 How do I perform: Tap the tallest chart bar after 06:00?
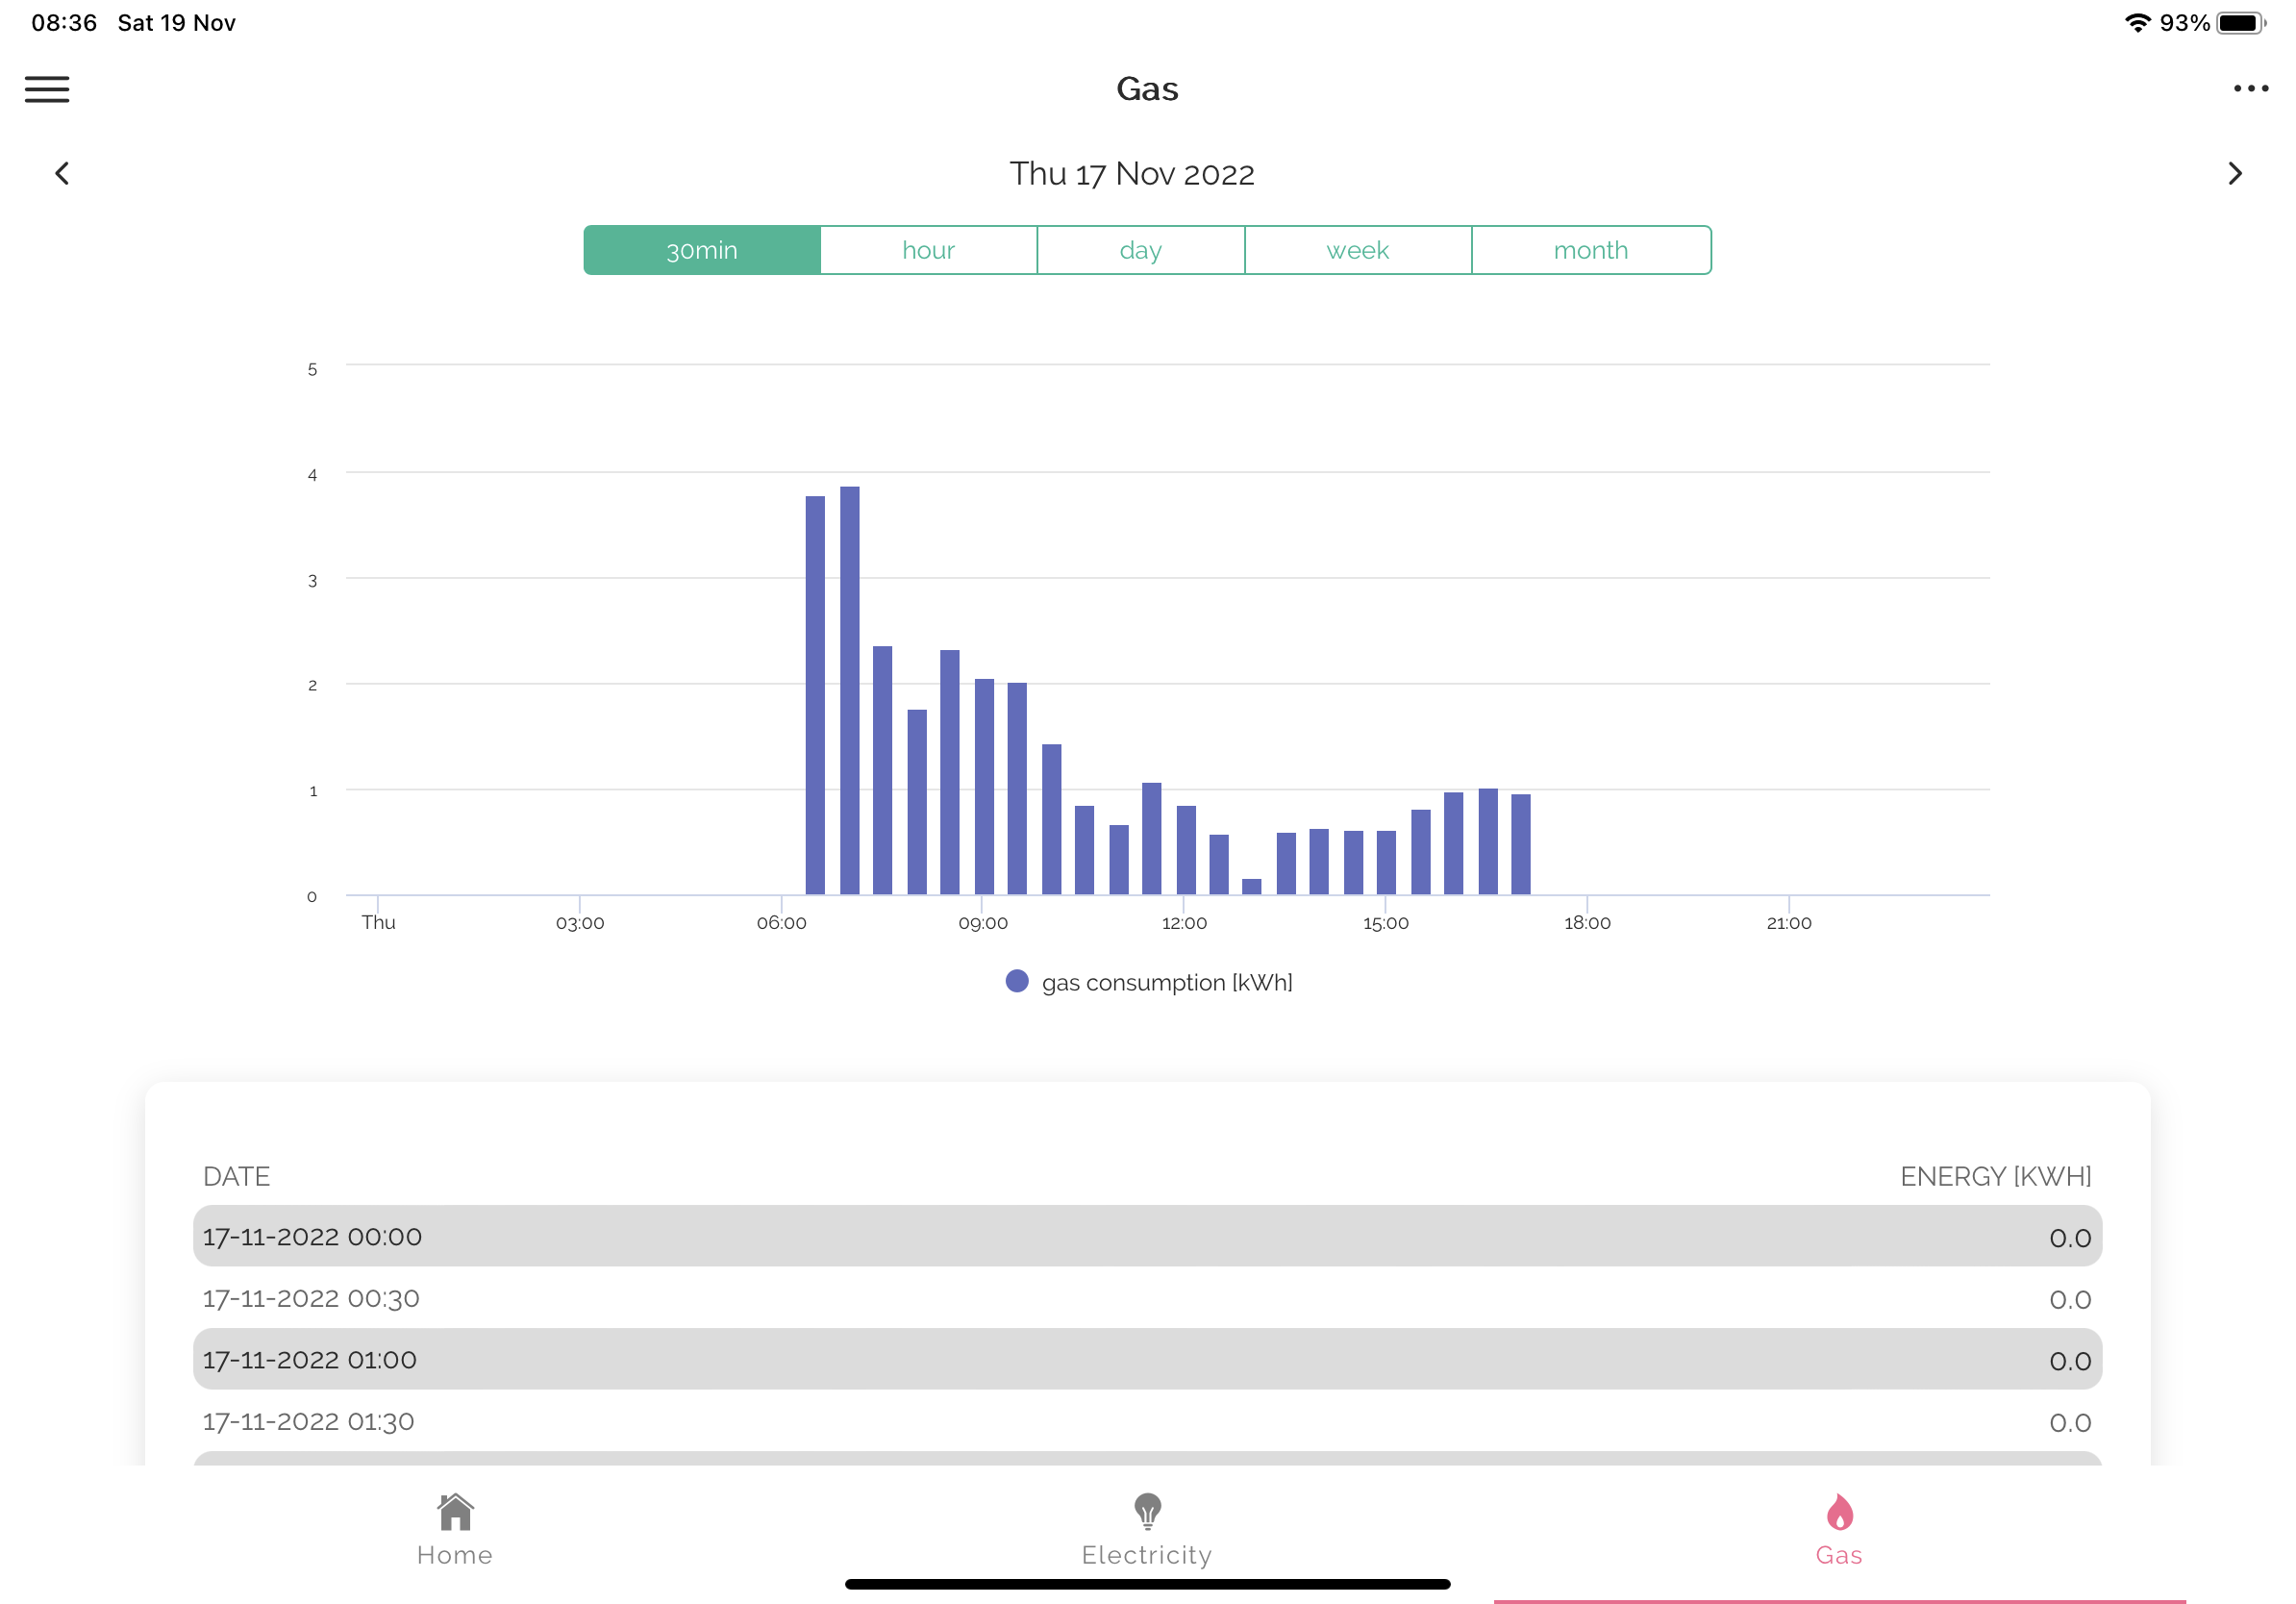[850, 690]
